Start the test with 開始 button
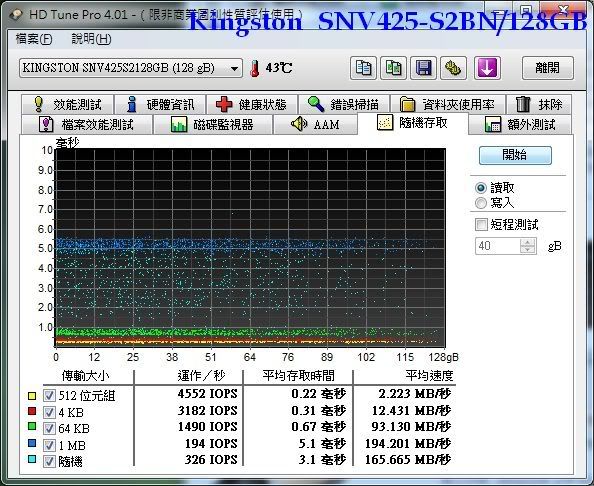The image size is (594, 486). [515, 155]
